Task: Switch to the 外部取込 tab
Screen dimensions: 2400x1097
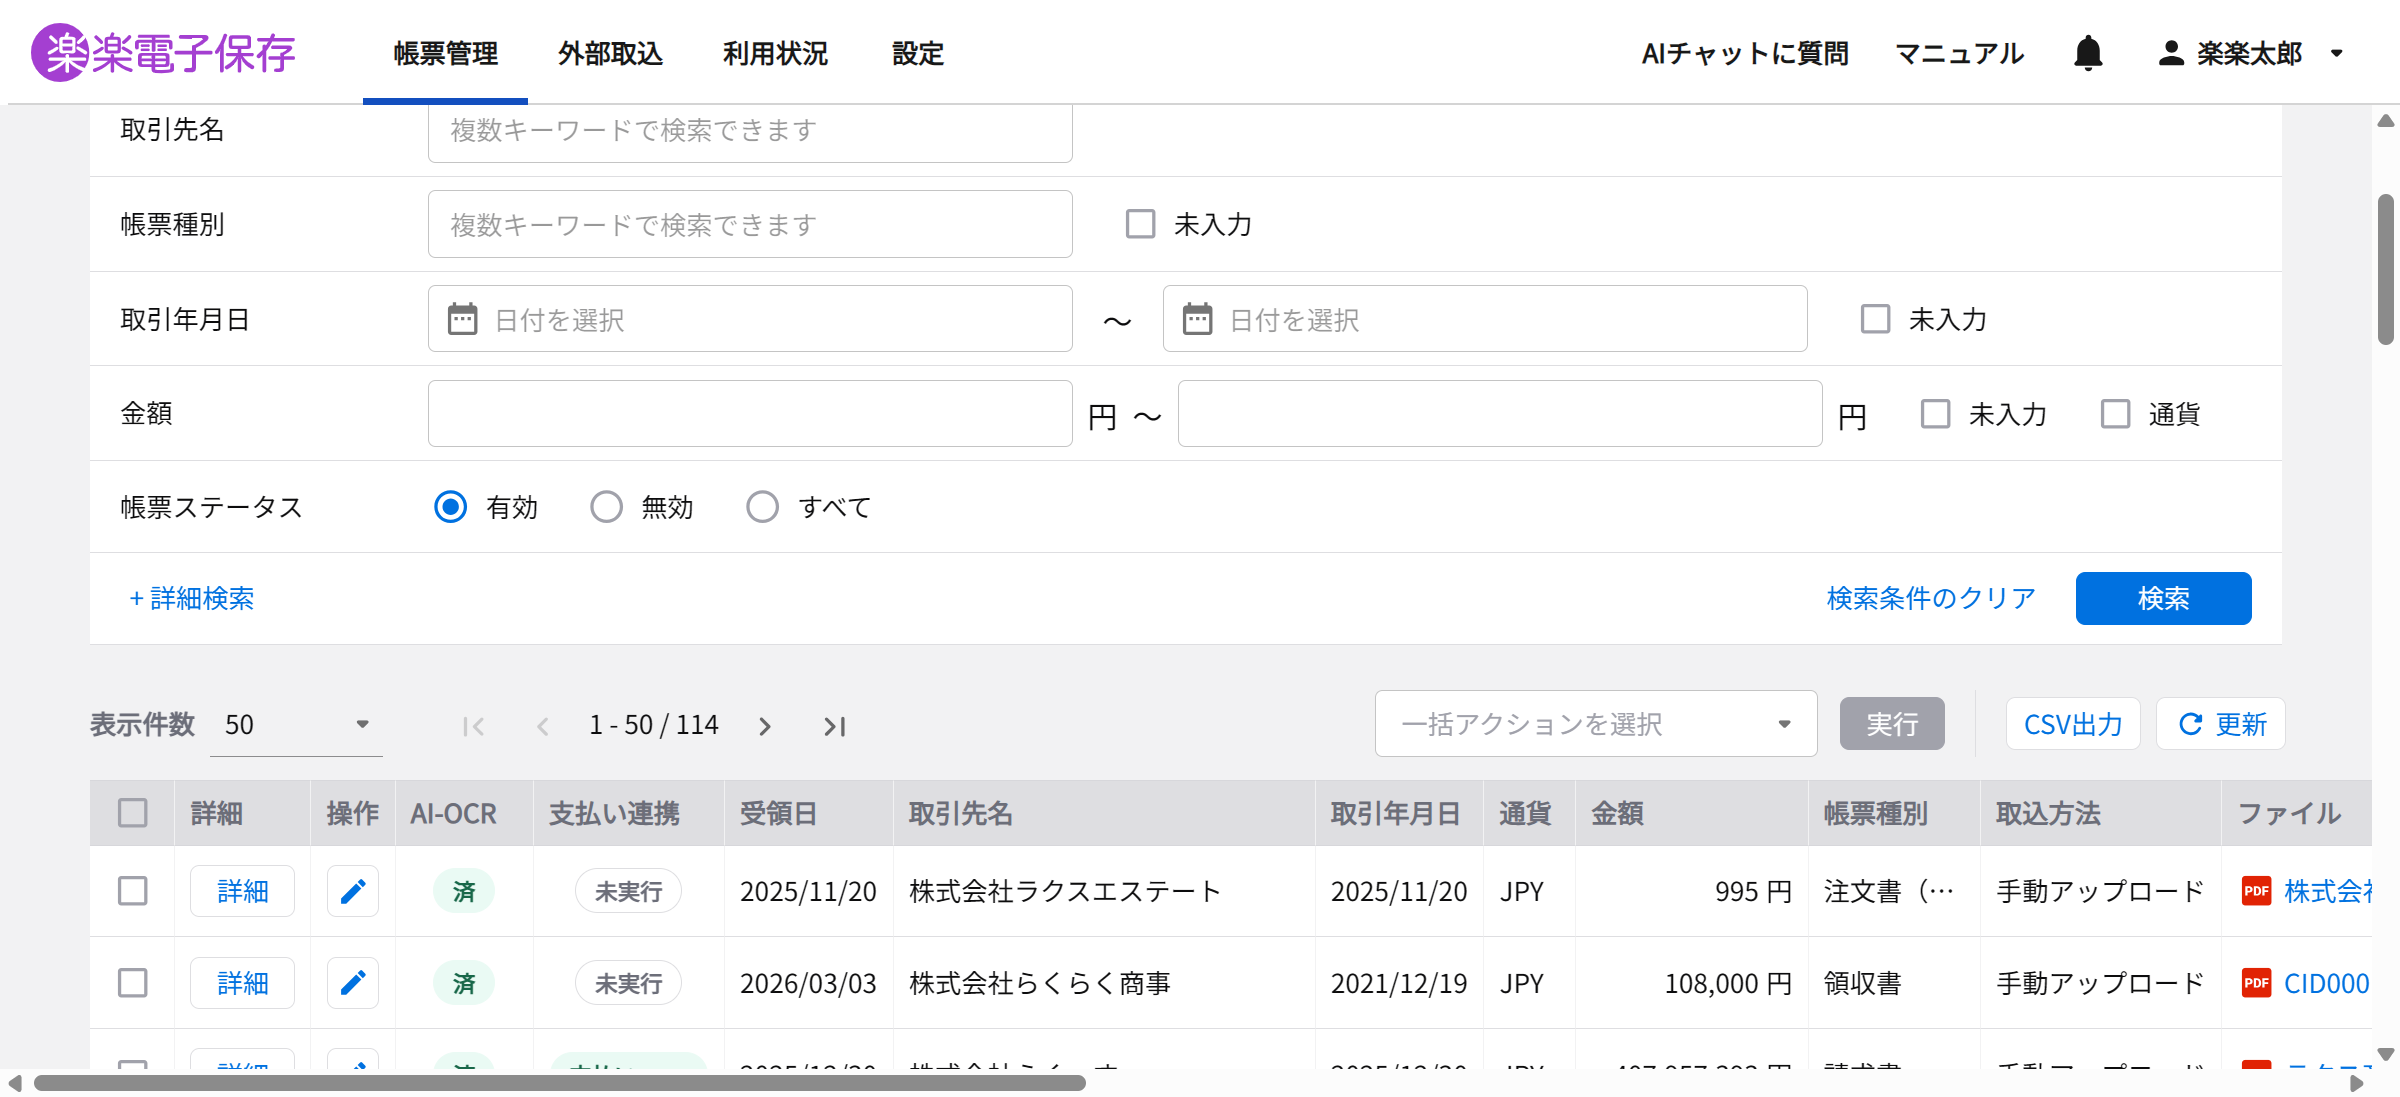Action: pos(610,53)
